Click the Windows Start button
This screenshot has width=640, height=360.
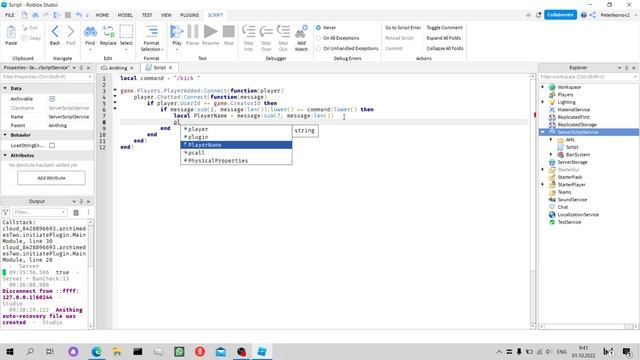[10, 351]
